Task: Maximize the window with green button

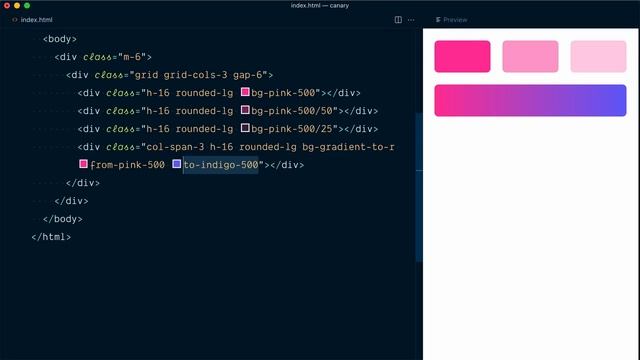Action: (27, 5)
